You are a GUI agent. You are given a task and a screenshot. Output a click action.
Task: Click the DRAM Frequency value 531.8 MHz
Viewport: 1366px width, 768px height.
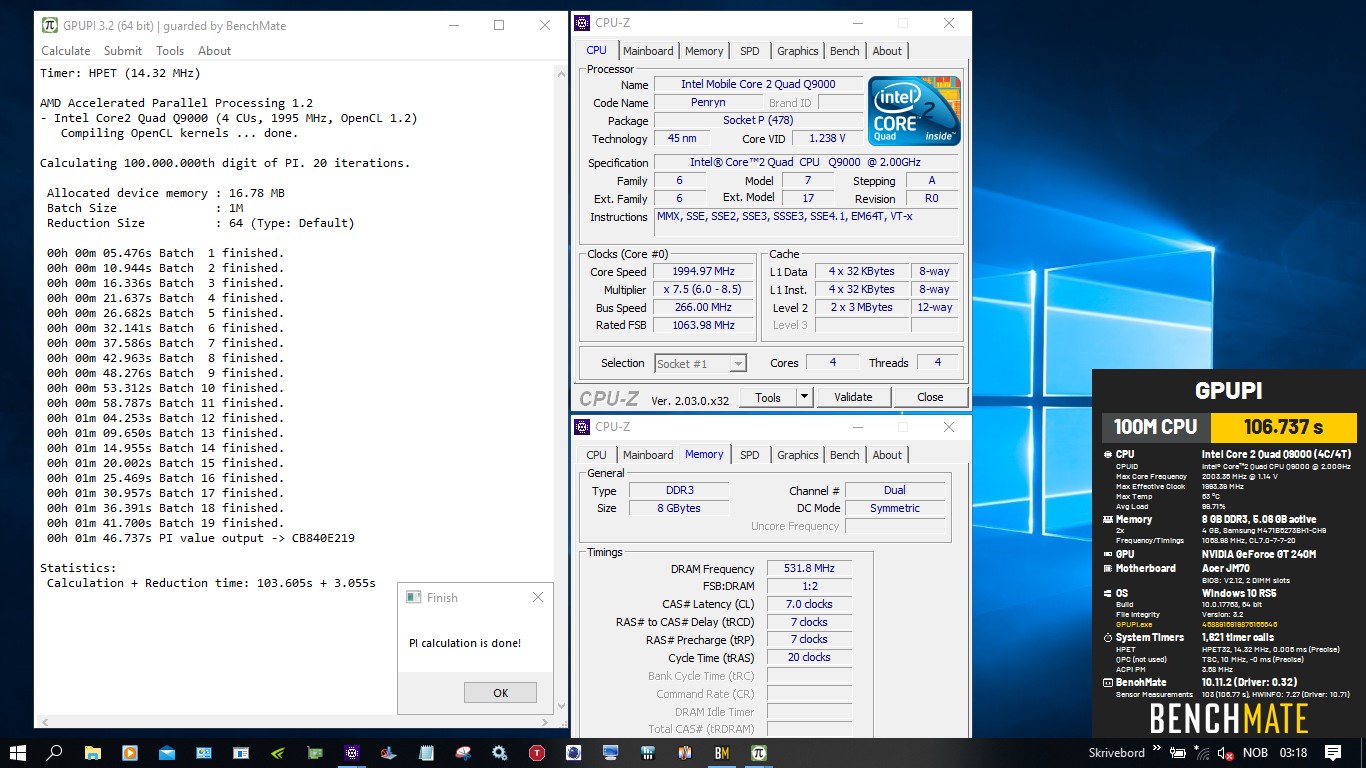(x=809, y=569)
